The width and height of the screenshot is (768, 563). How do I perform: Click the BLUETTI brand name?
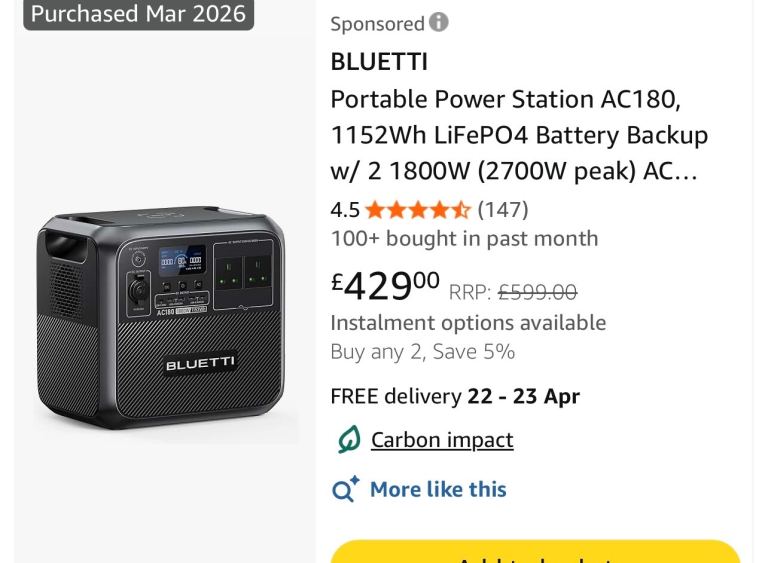pos(379,62)
